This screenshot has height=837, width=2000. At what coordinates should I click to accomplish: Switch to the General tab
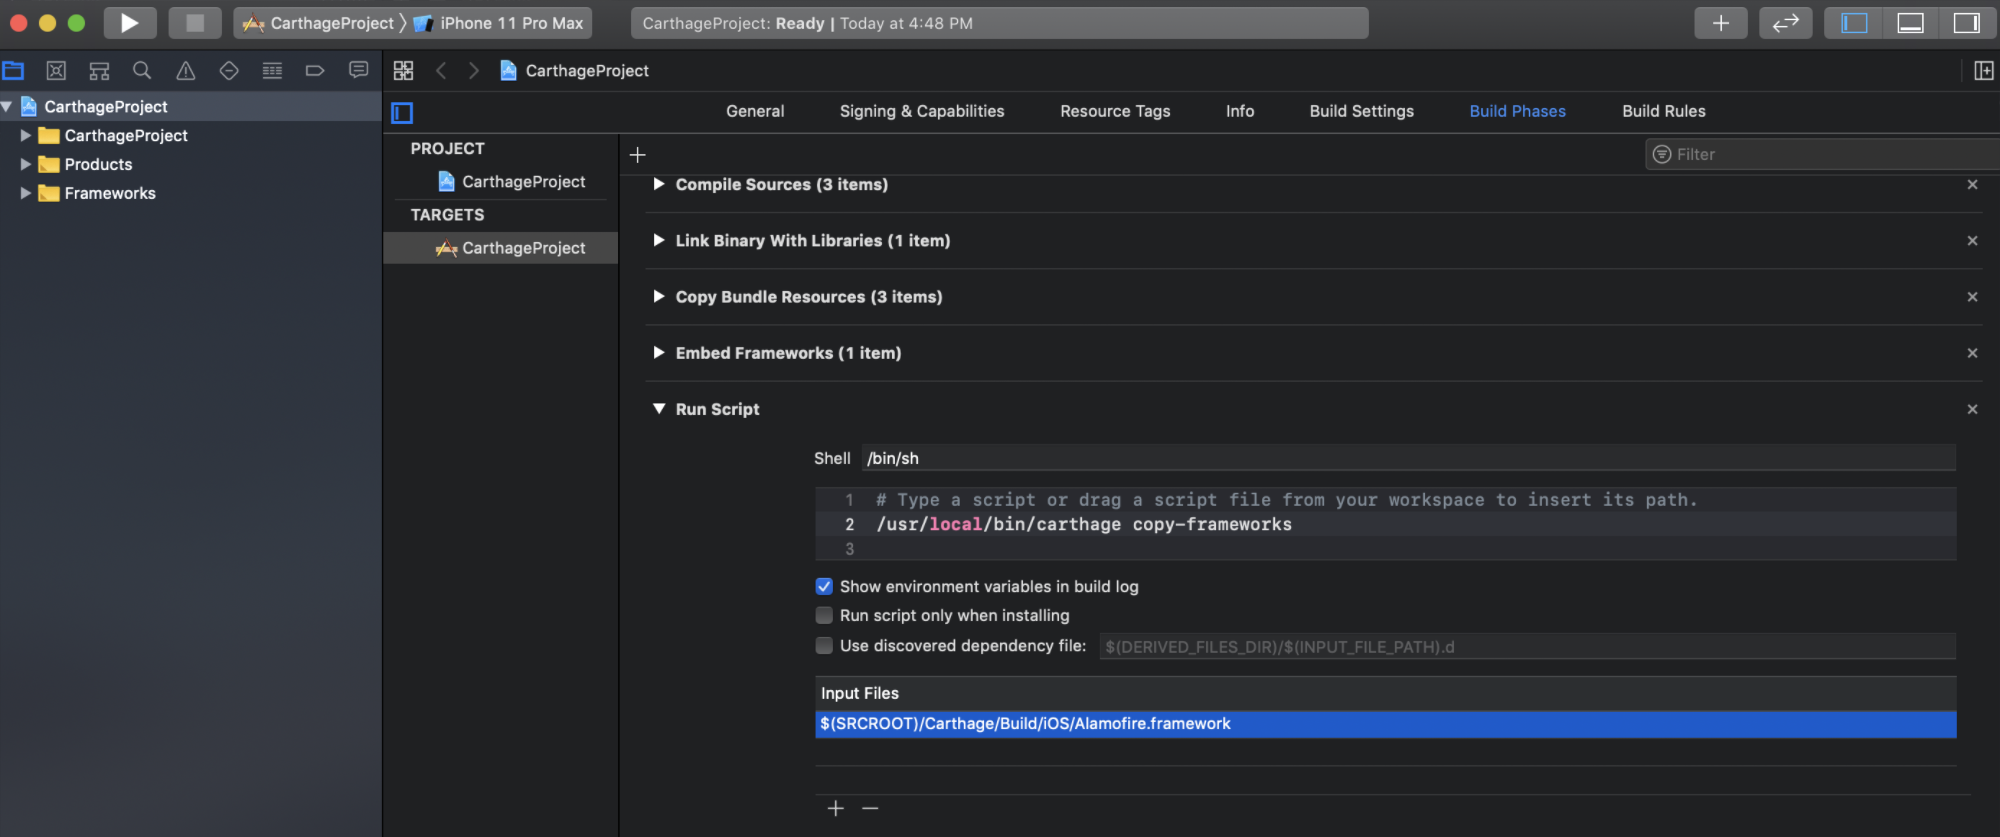click(x=755, y=111)
